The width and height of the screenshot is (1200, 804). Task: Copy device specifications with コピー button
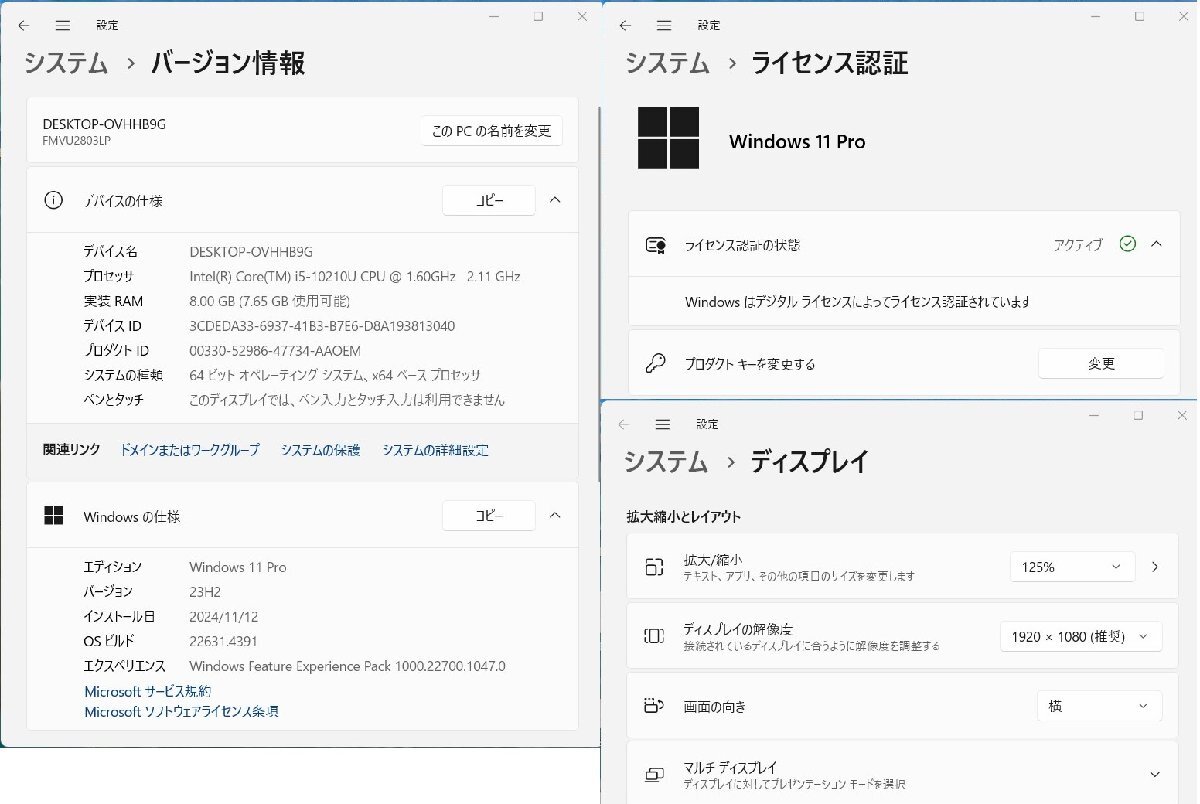(489, 200)
